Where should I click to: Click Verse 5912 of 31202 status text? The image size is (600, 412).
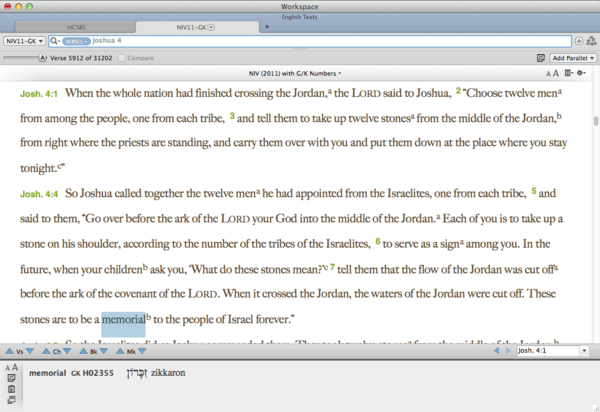(81, 58)
